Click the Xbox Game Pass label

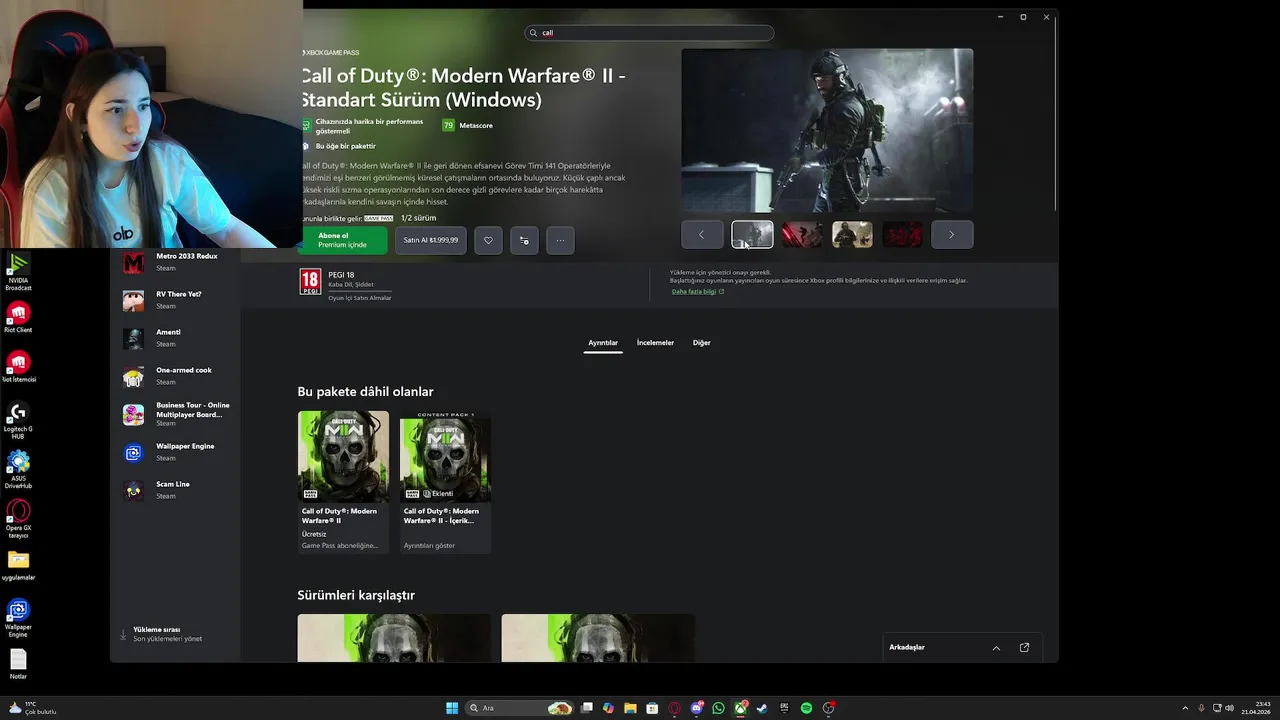tap(331, 52)
